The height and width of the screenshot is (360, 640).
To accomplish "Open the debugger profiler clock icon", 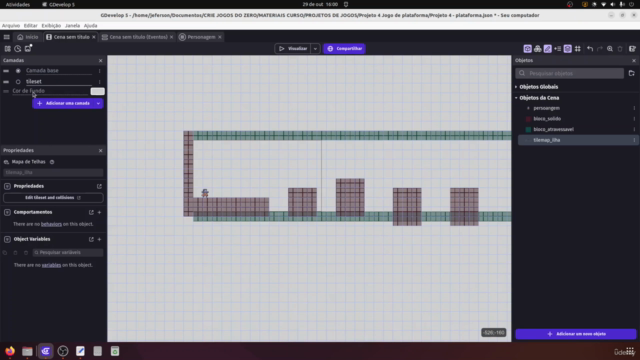I will (x=18, y=49).
